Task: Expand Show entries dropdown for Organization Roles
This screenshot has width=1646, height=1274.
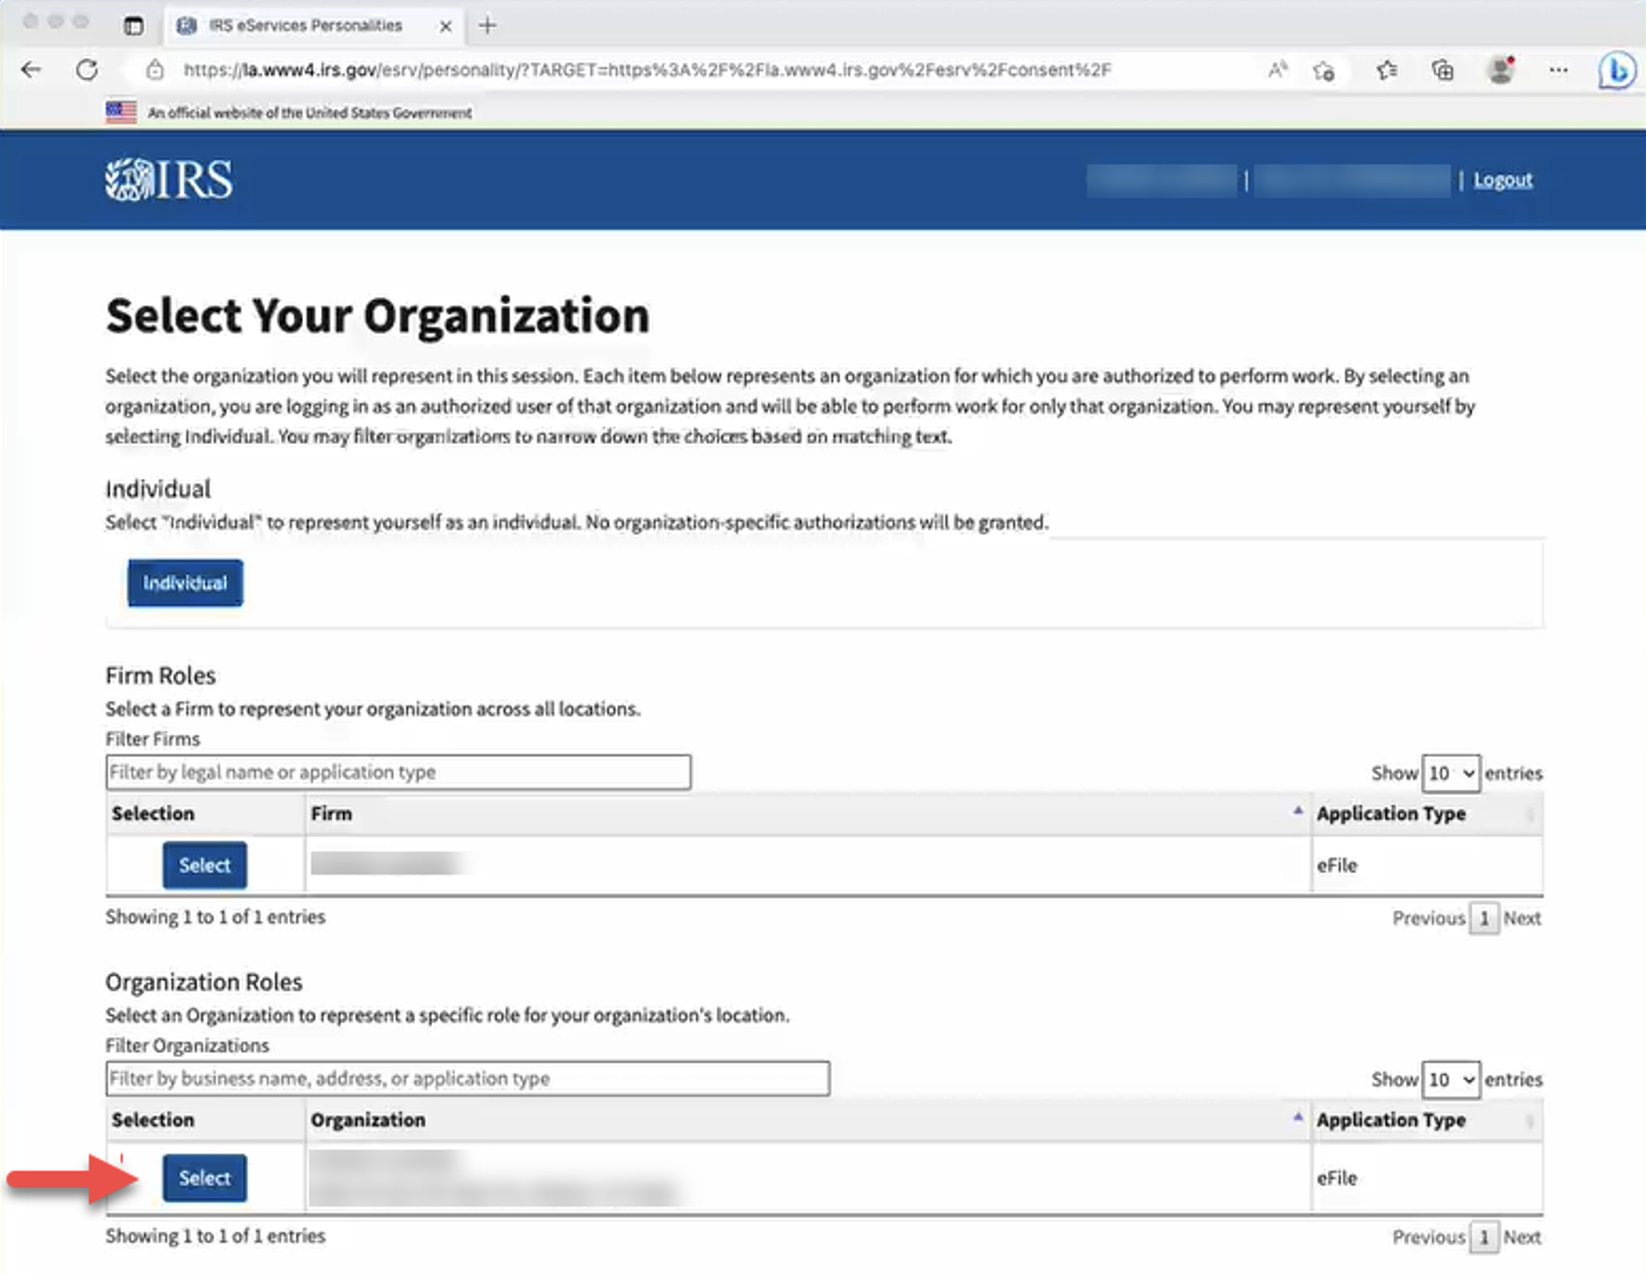Action: point(1450,1079)
